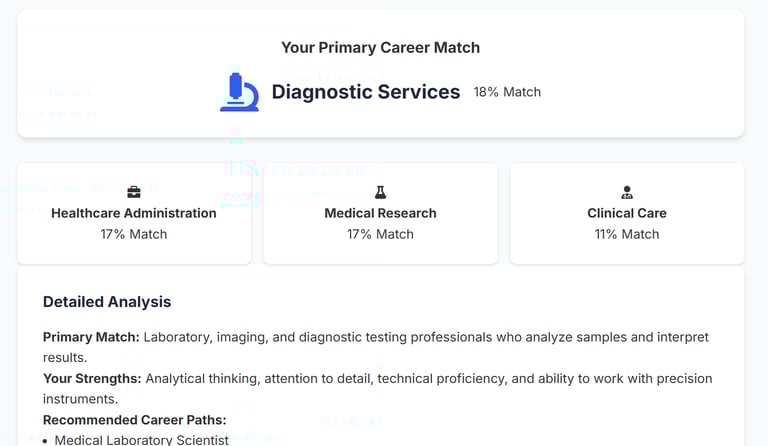Click the doctor icon above Clinical Care

pyautogui.click(x=627, y=192)
